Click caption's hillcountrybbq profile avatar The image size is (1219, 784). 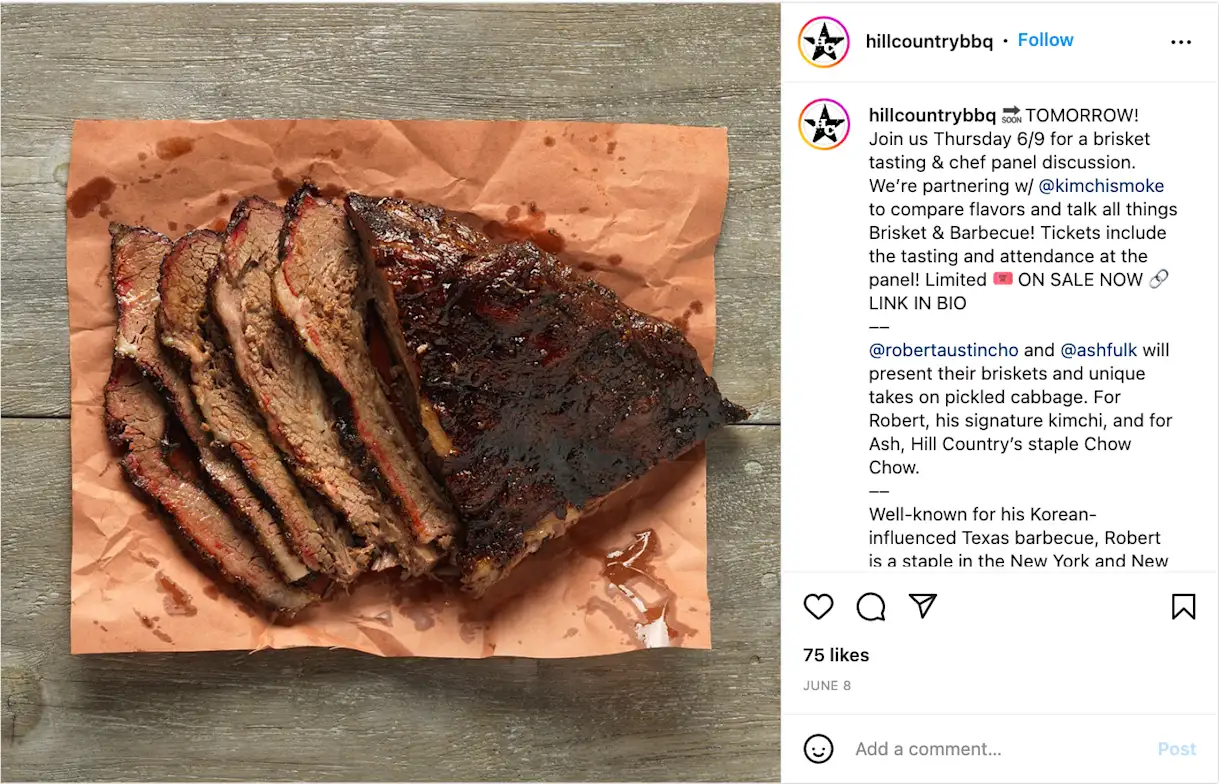point(824,125)
